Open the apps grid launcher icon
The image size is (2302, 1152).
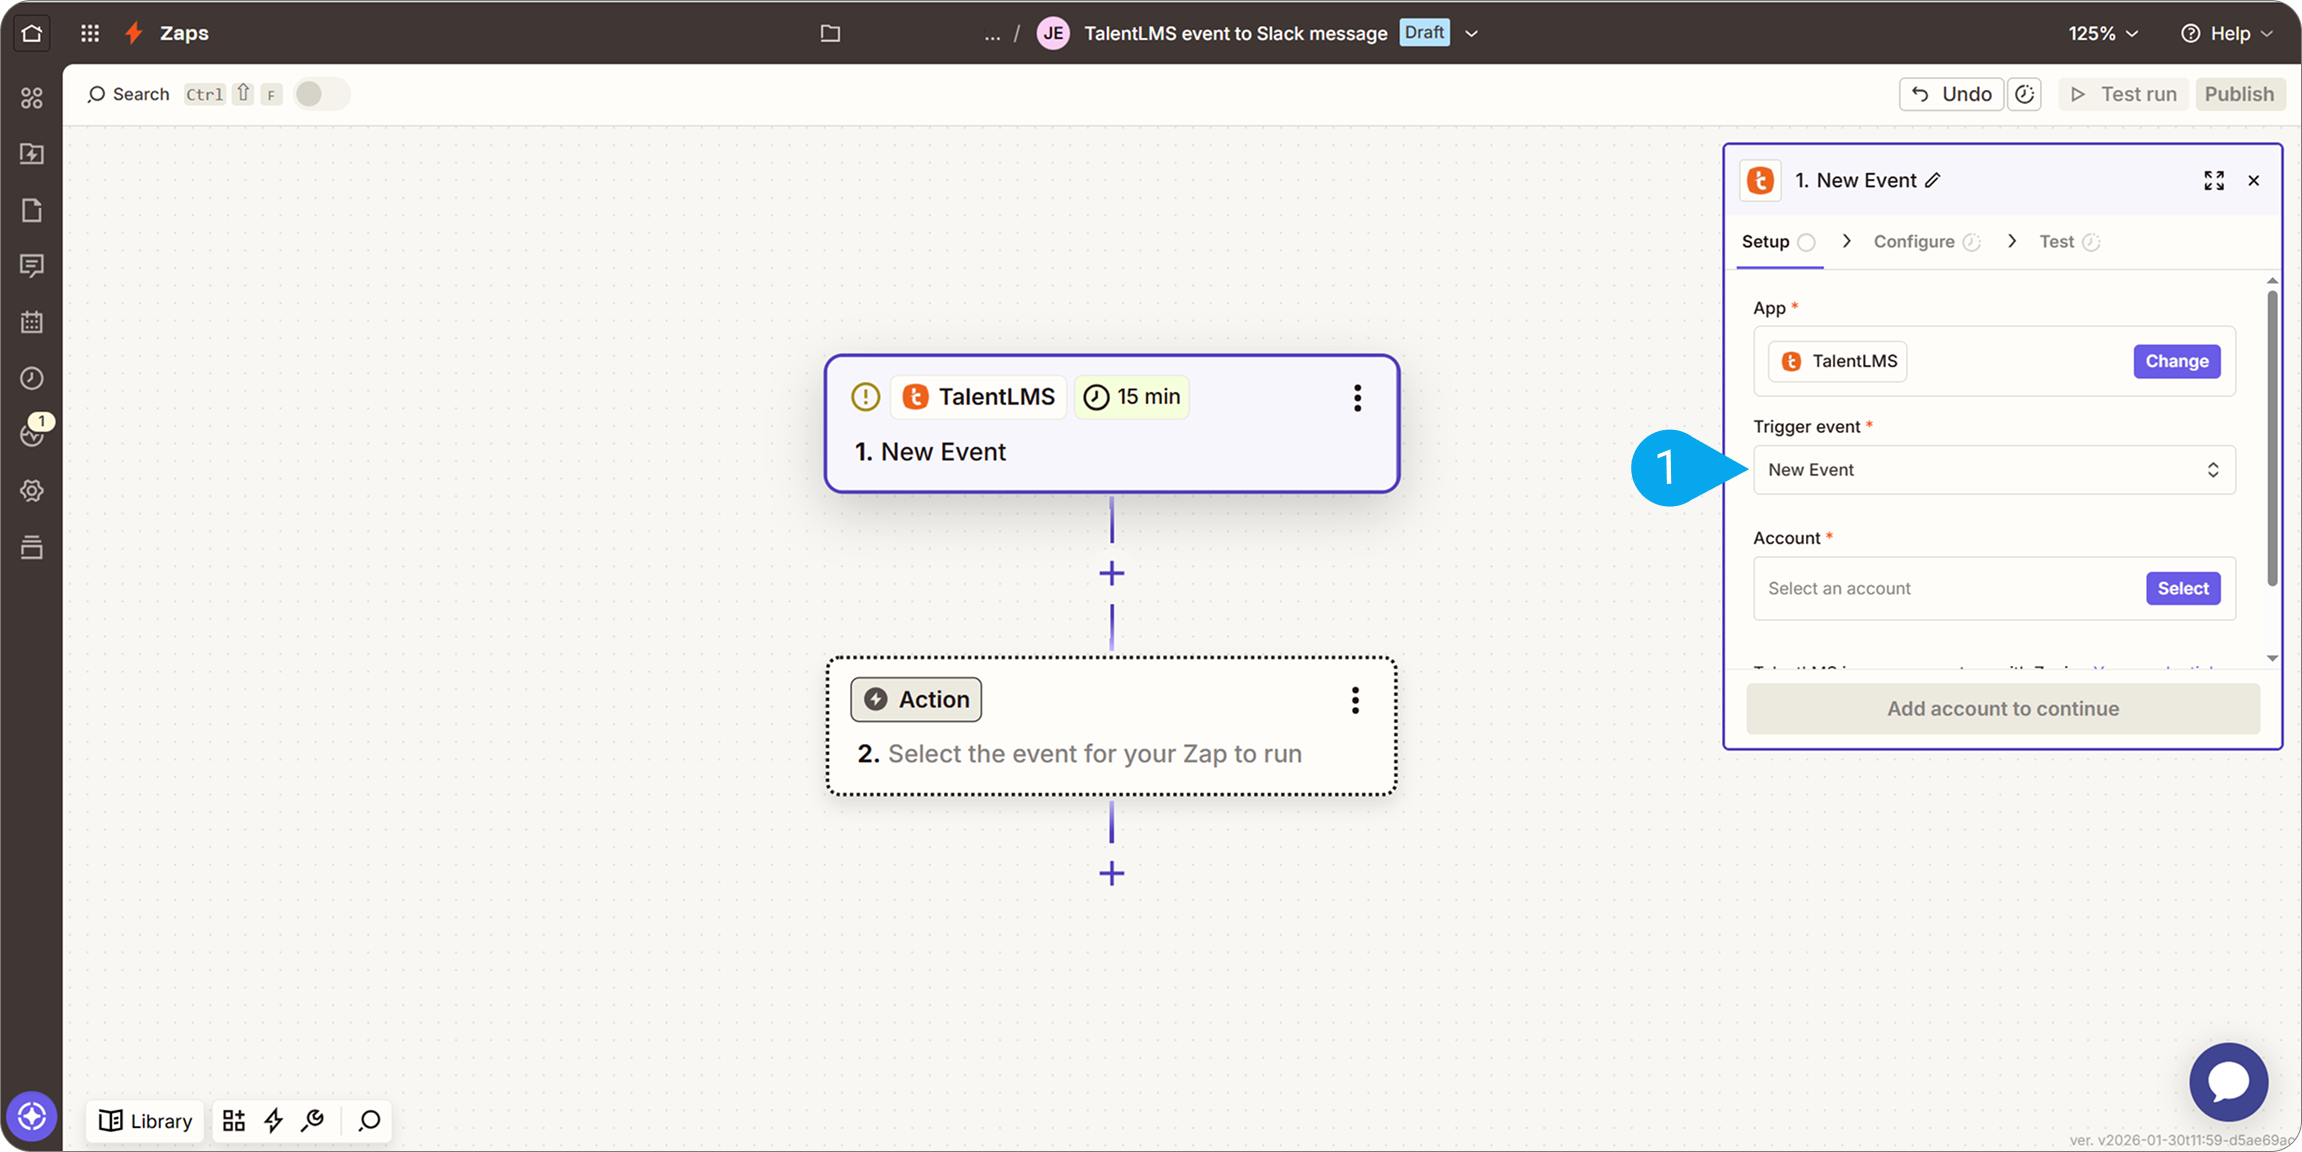[90, 33]
